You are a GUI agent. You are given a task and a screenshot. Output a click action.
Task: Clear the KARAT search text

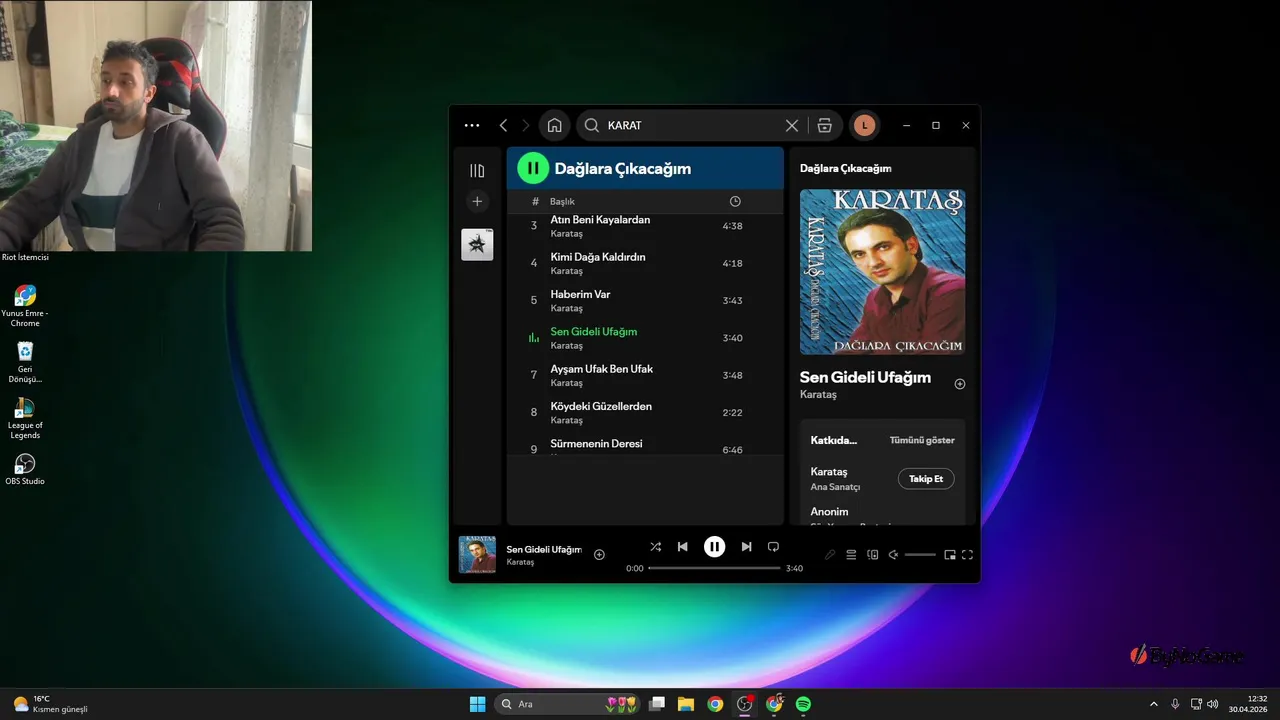(x=791, y=125)
